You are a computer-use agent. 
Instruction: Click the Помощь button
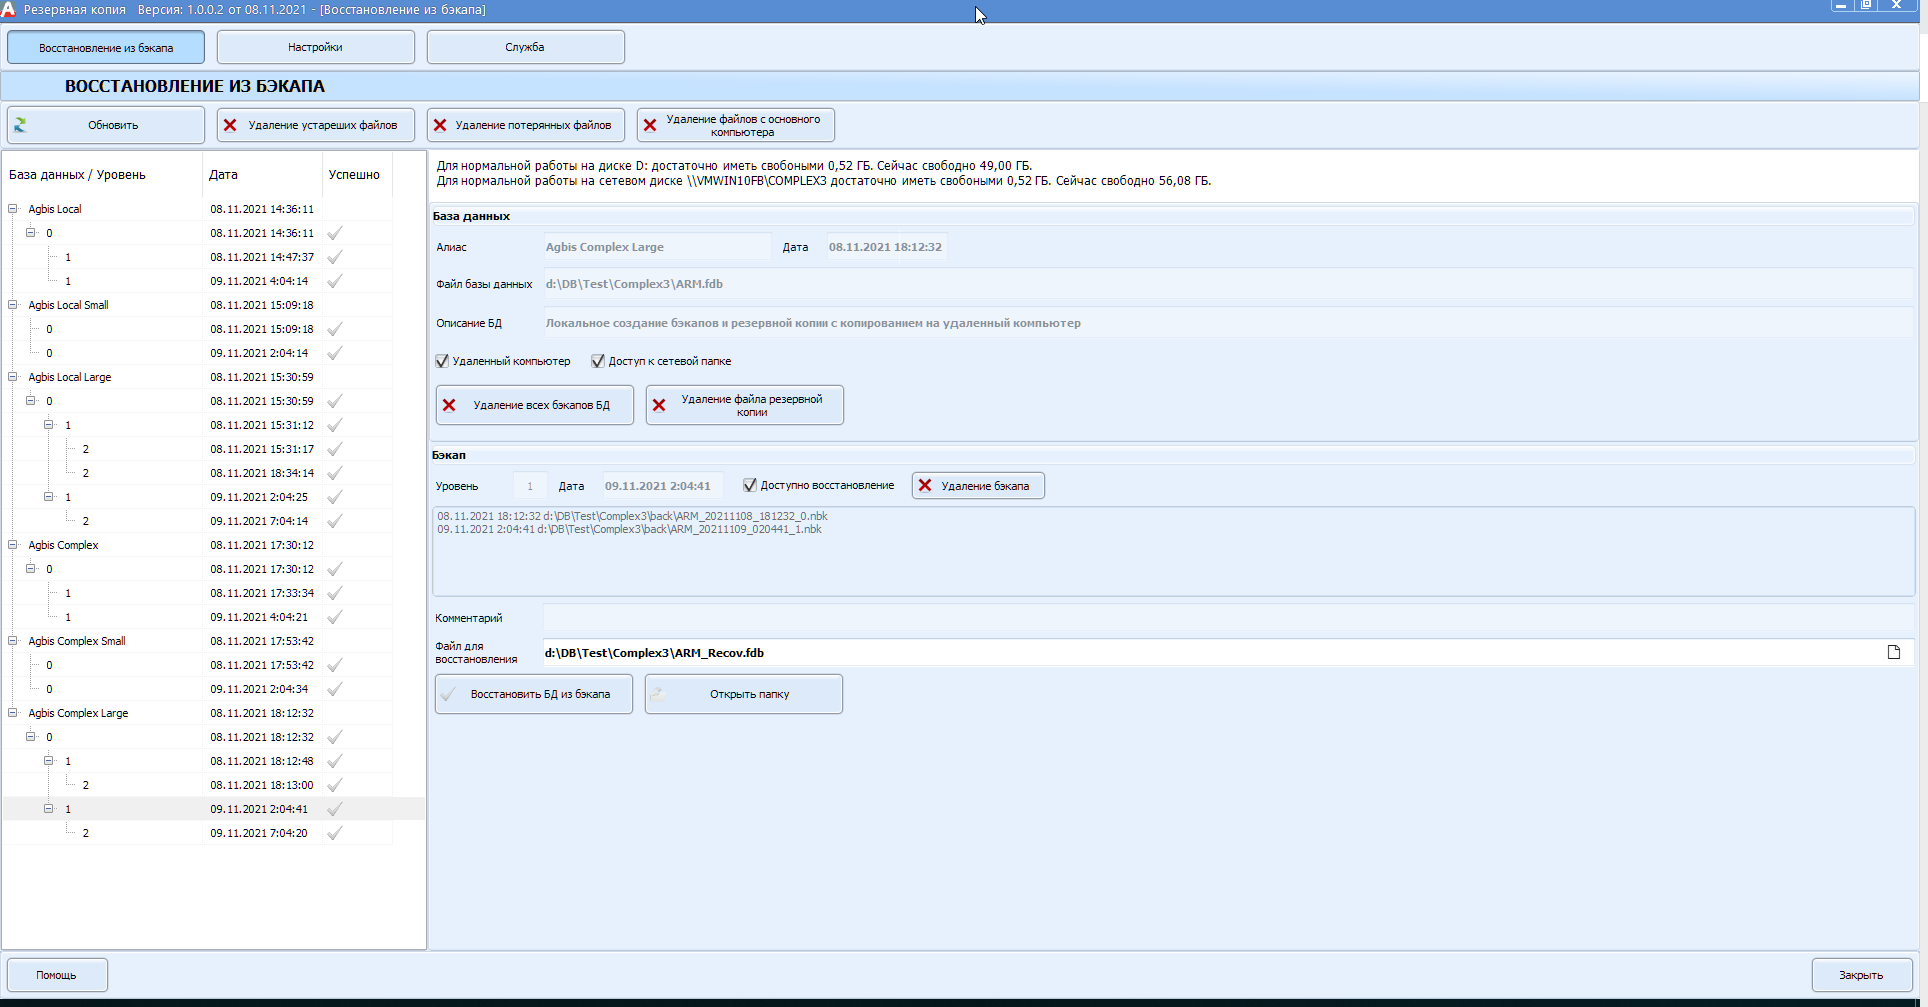[x=57, y=975]
